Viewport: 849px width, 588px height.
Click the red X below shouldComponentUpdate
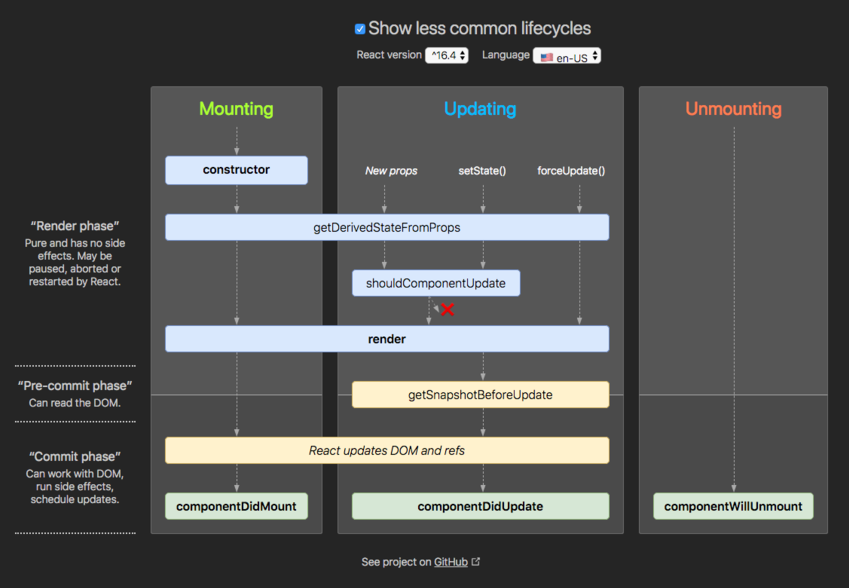(447, 310)
